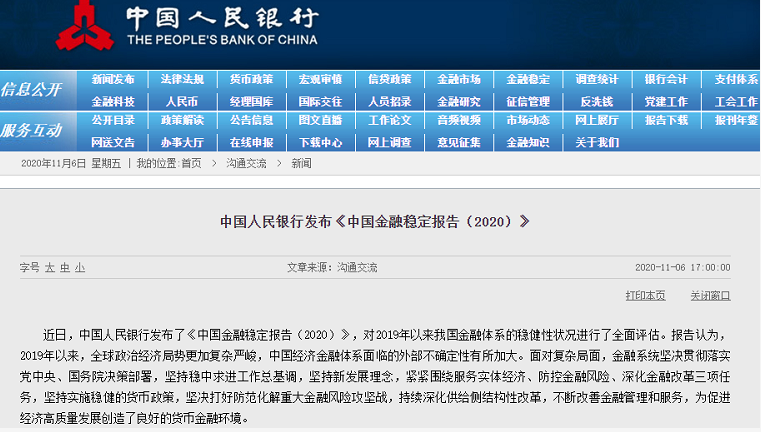The image size is (761, 432).
Task: Open the 新闻发布 navigation item
Action: 113,79
